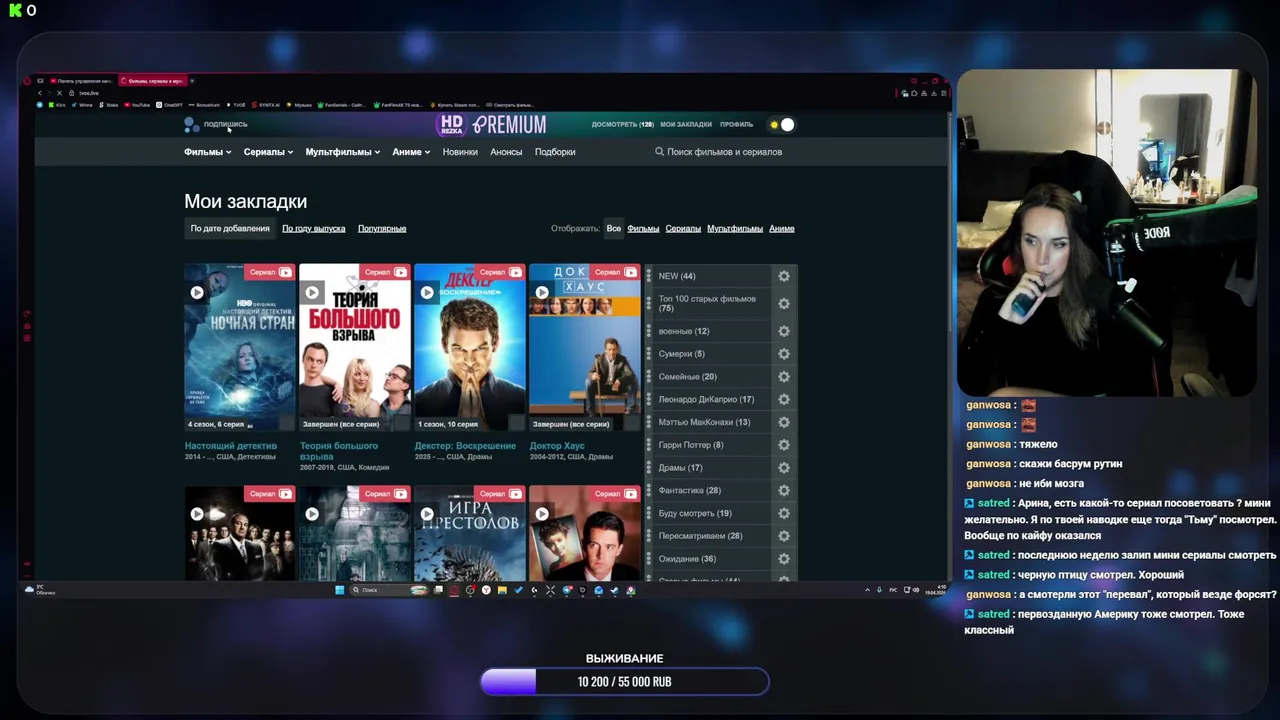Click browser stop-loading X button
1280x720 pixels.
coord(59,93)
